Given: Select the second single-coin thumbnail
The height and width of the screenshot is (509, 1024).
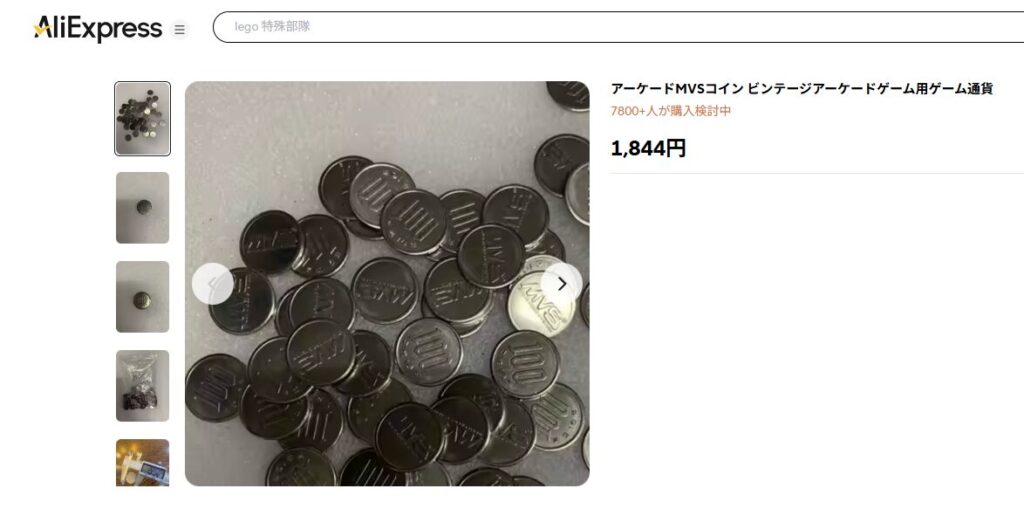Looking at the screenshot, I should [x=142, y=208].
